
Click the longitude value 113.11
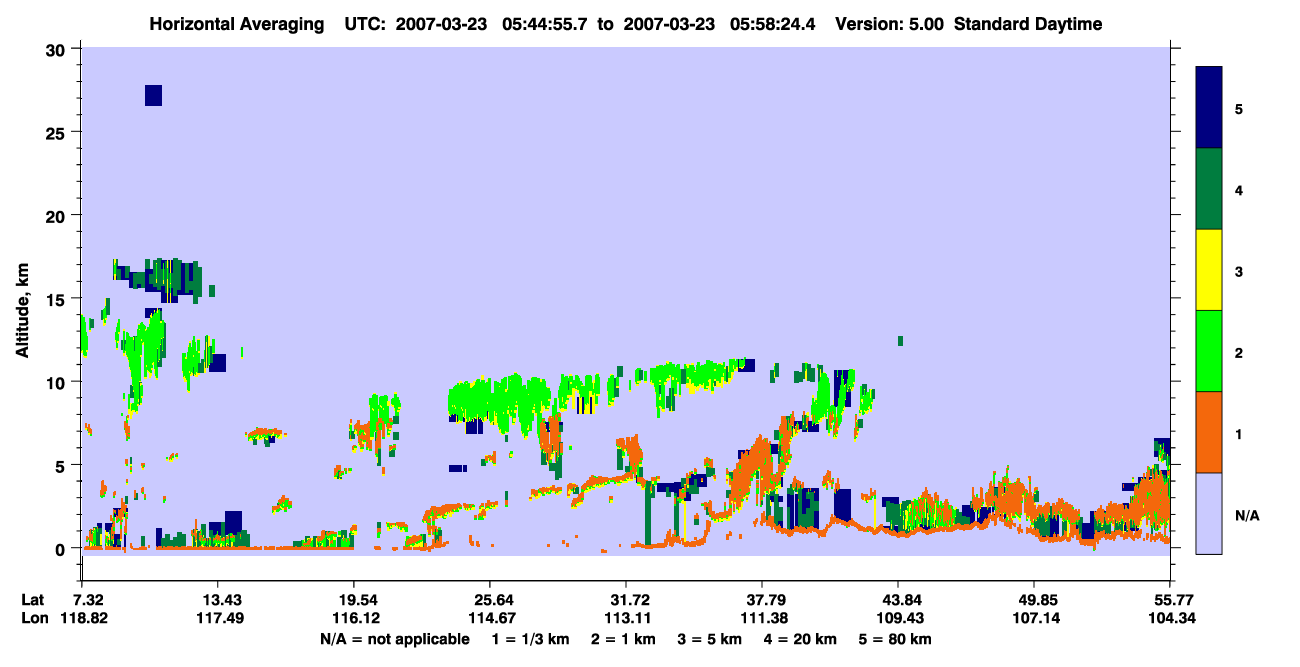click(x=626, y=618)
